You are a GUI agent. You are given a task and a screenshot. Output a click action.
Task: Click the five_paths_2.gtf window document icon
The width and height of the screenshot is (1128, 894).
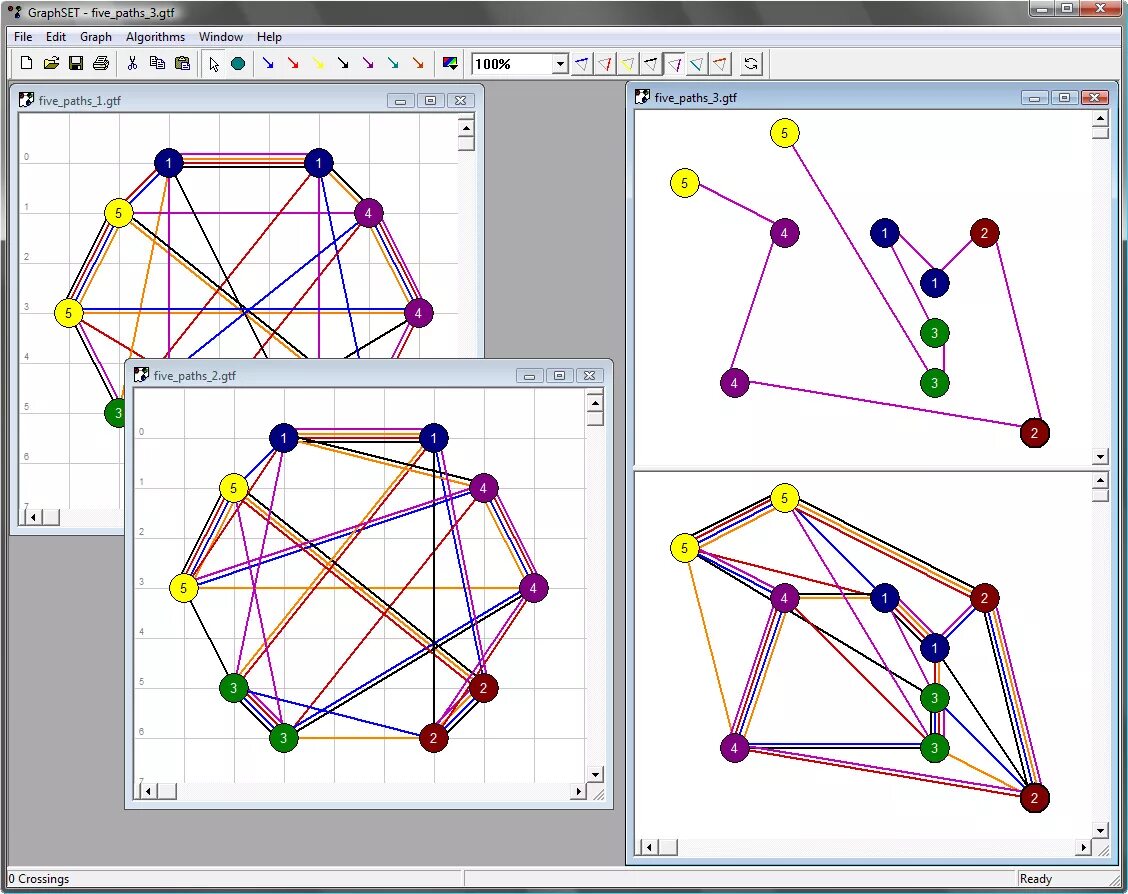(142, 375)
